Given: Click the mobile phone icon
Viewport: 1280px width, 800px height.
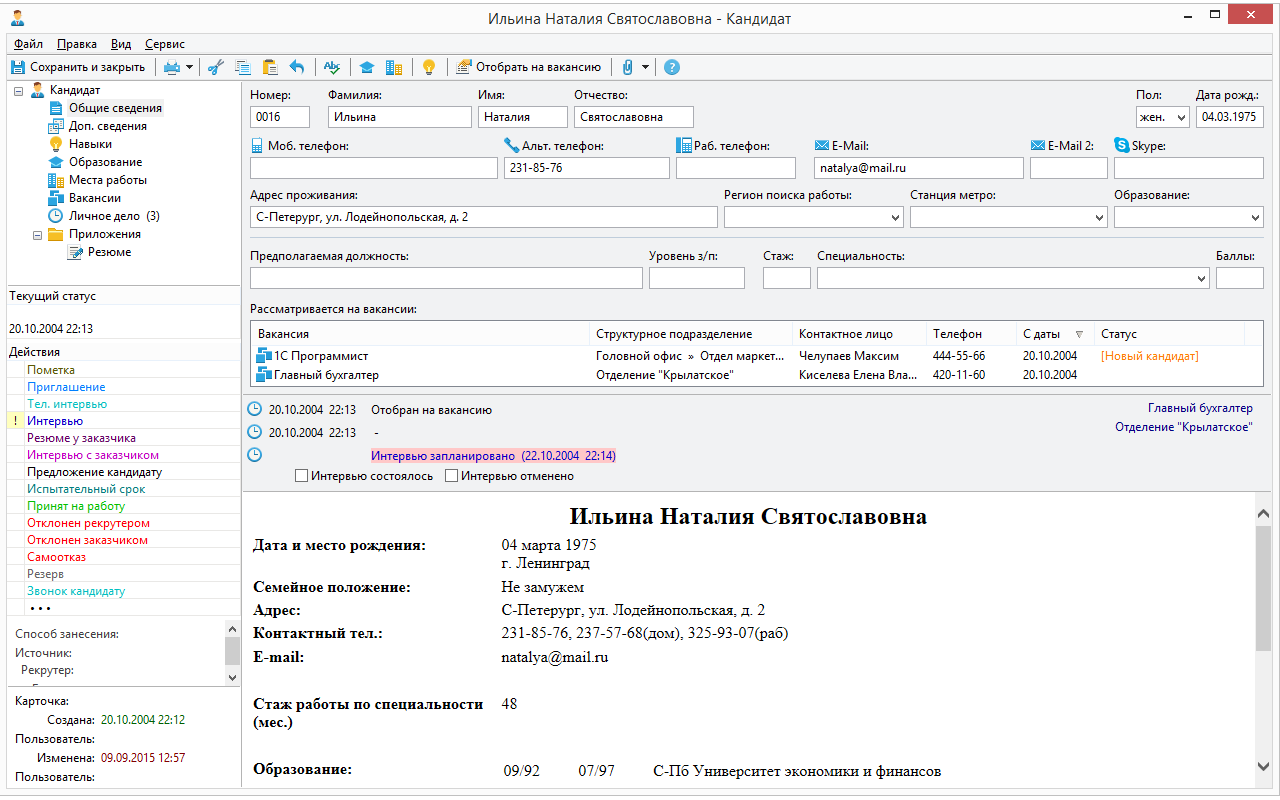Looking at the screenshot, I should point(257,146).
